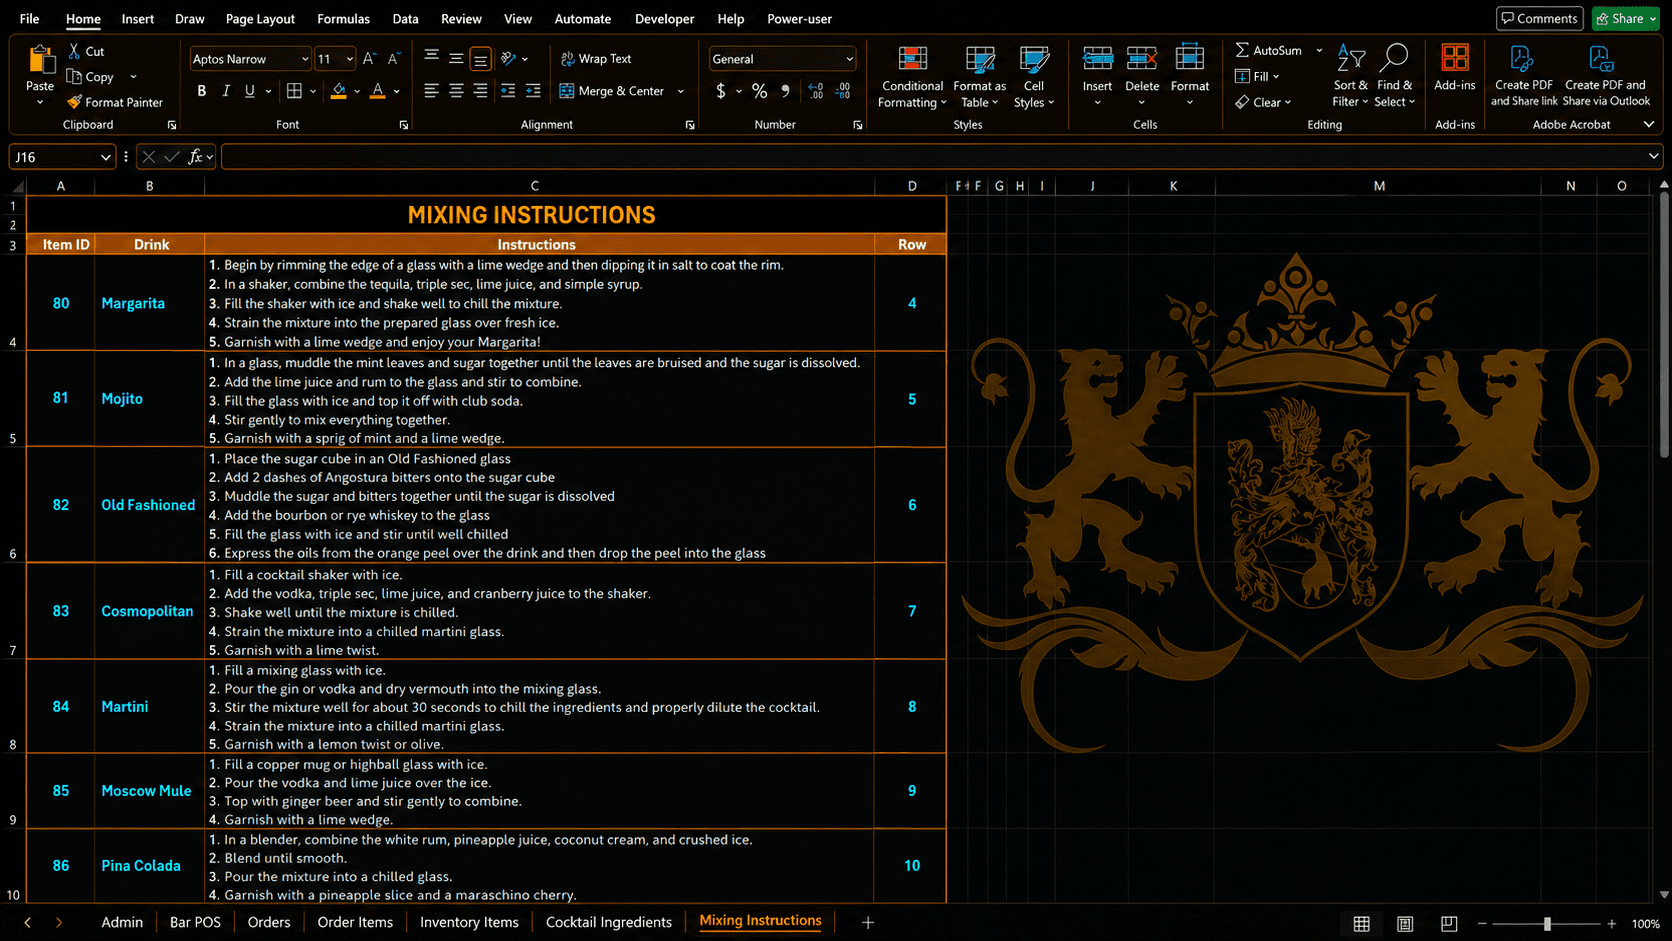Open the General number format dropdown
The image size is (1672, 941).
pos(849,59)
